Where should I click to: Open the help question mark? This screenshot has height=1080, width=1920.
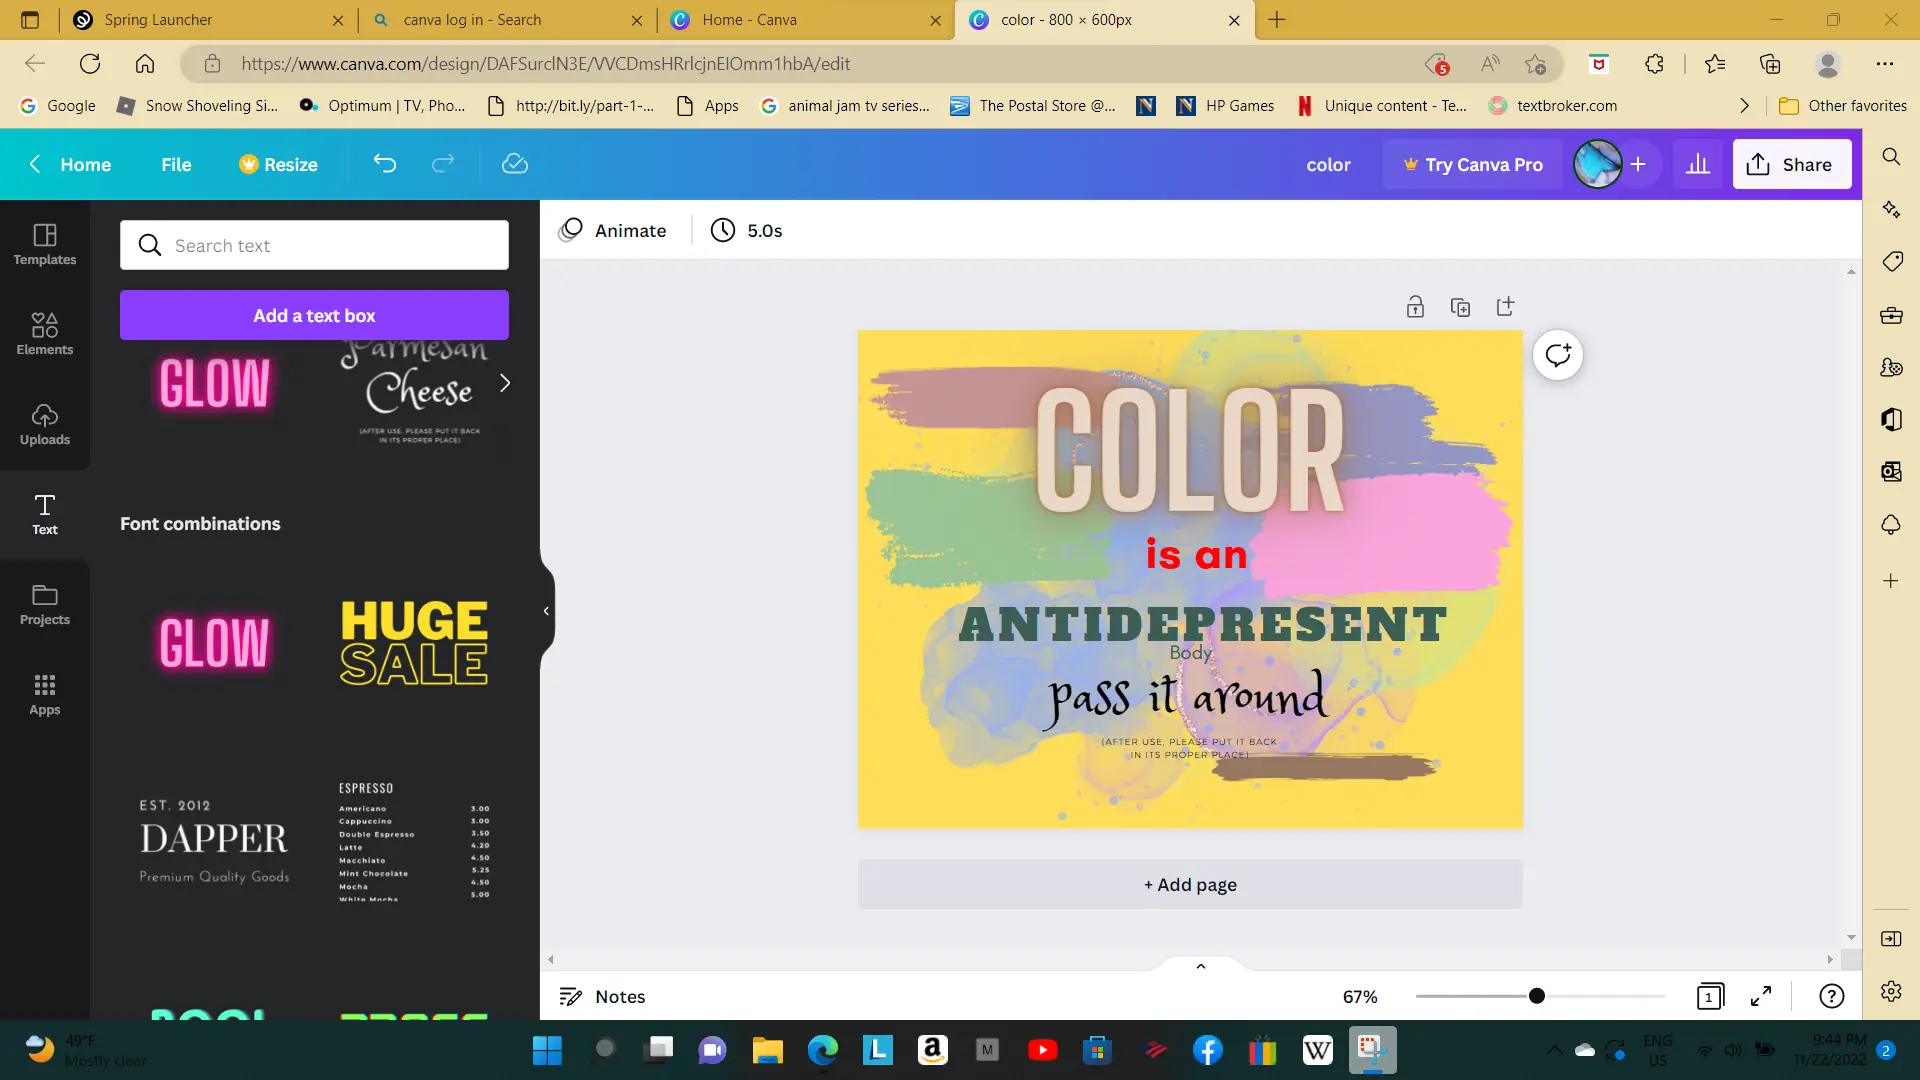tap(1831, 996)
